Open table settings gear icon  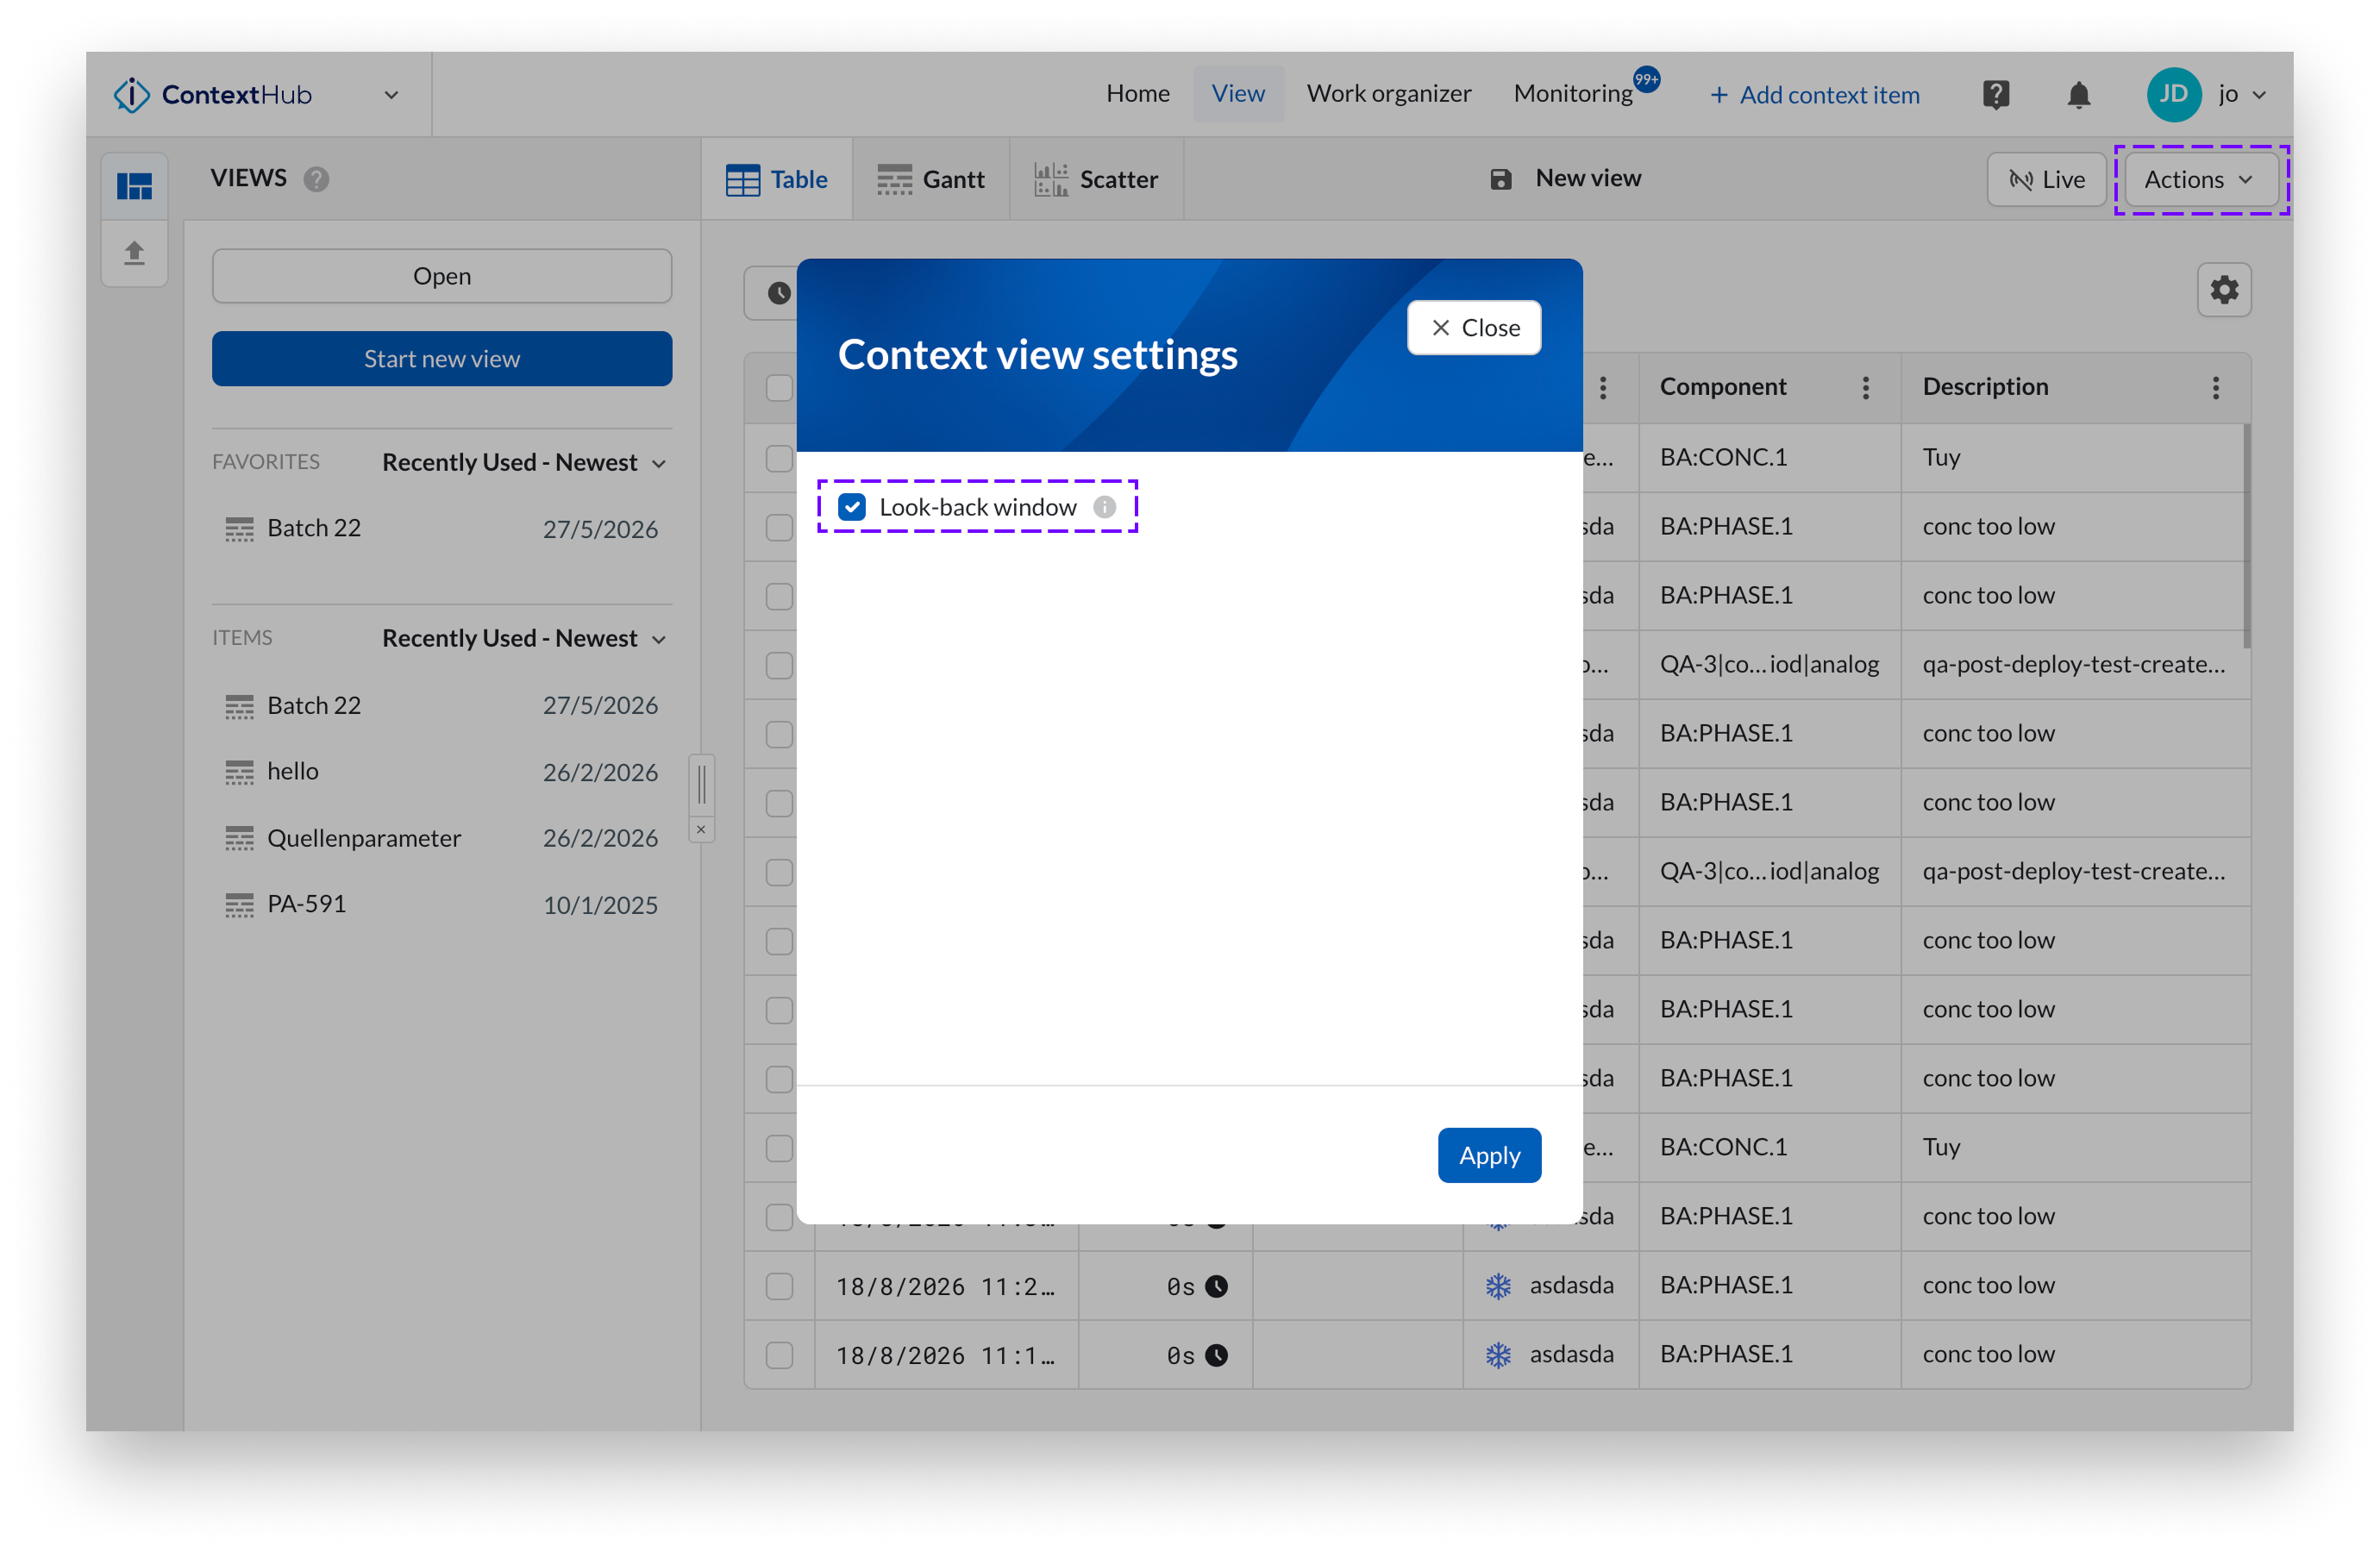2223,290
